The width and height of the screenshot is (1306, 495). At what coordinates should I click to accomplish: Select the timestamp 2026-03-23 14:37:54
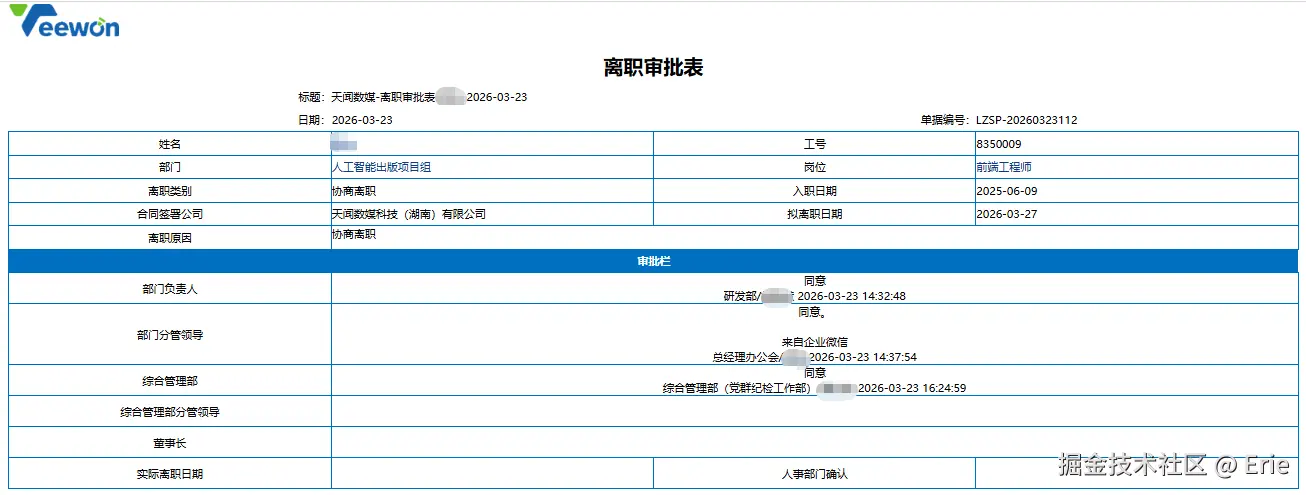coord(863,357)
